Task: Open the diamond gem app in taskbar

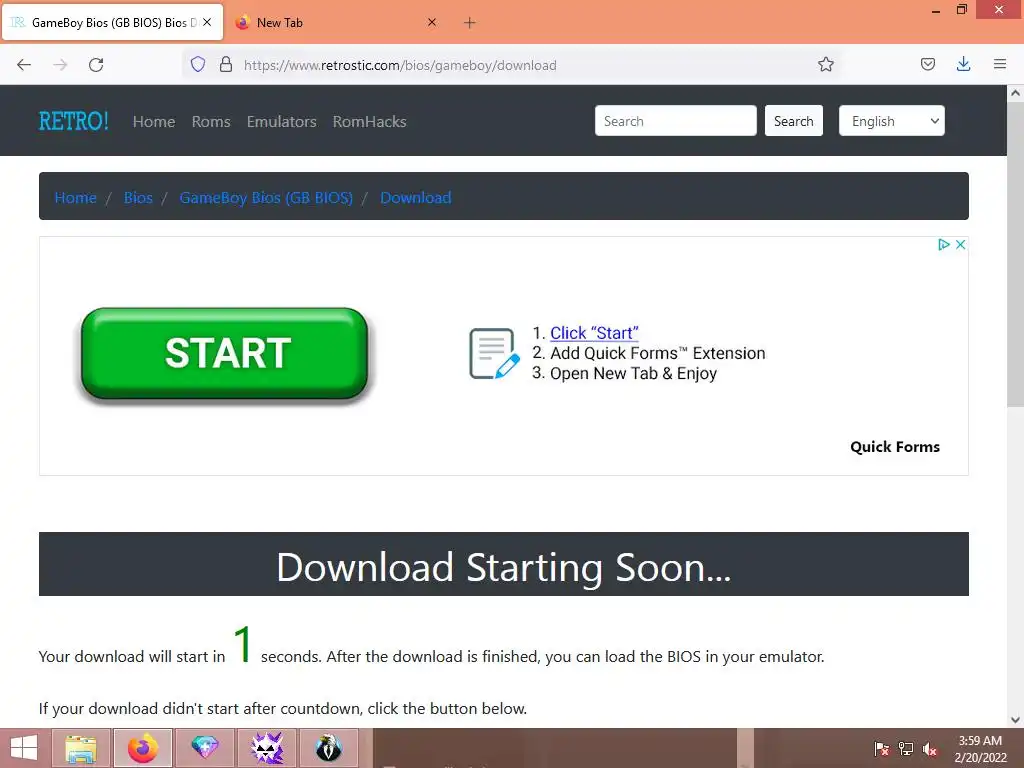Action: coord(205,748)
